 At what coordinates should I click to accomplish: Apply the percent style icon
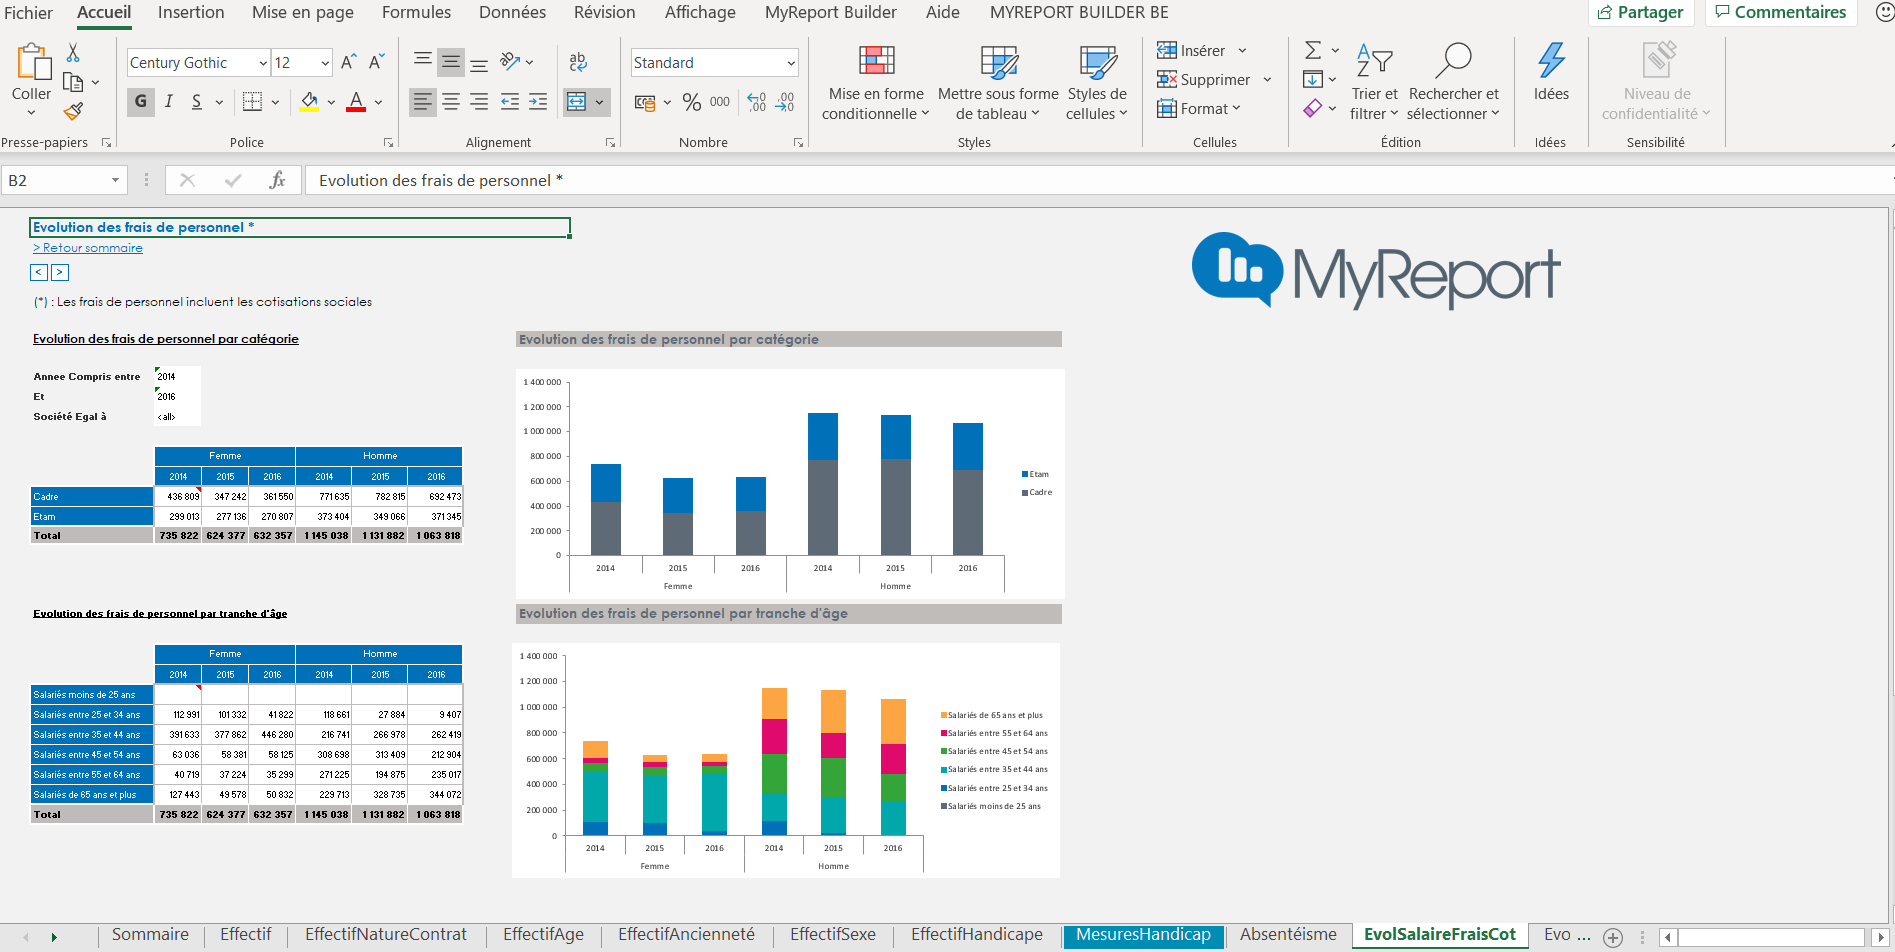[x=691, y=102]
